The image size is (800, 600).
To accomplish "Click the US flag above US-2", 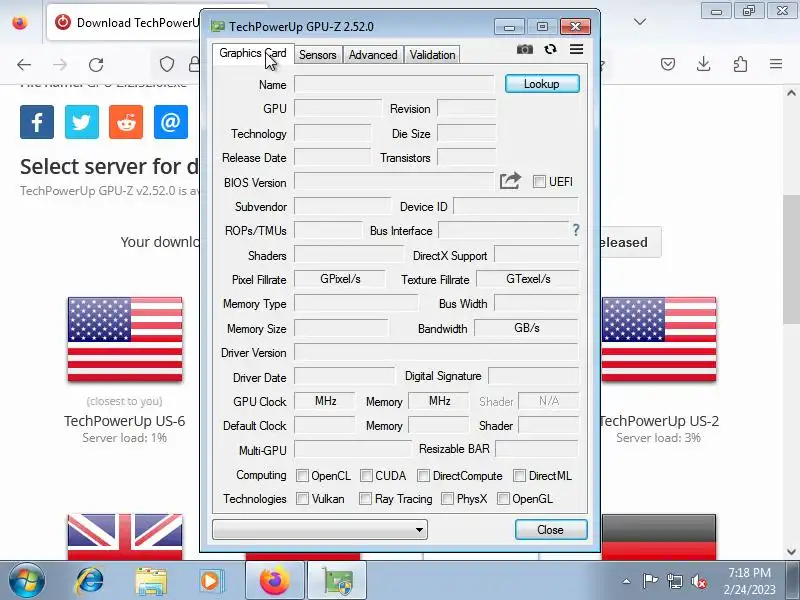I will click(659, 339).
